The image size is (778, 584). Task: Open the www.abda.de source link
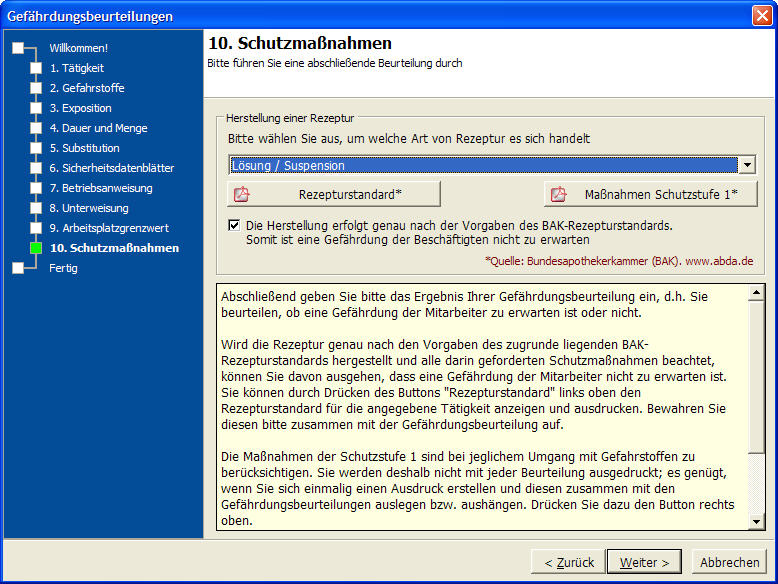(719, 261)
